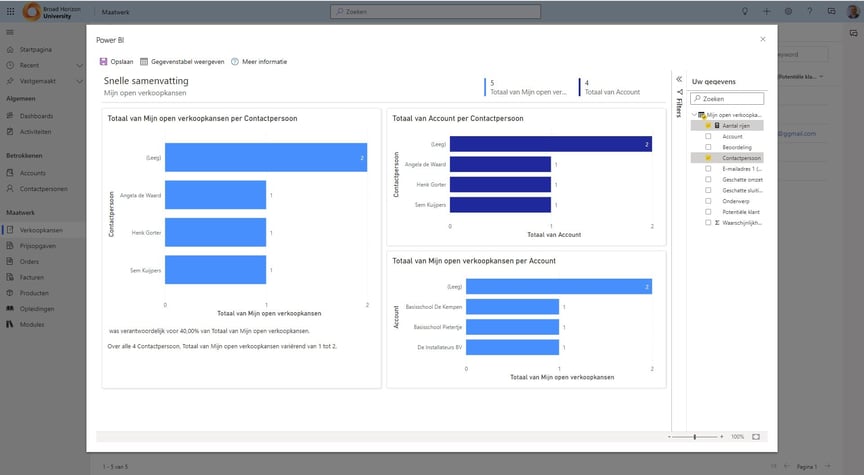This screenshot has height=475, width=864.
Task: Click the zoom in plus button
Action: click(721, 436)
